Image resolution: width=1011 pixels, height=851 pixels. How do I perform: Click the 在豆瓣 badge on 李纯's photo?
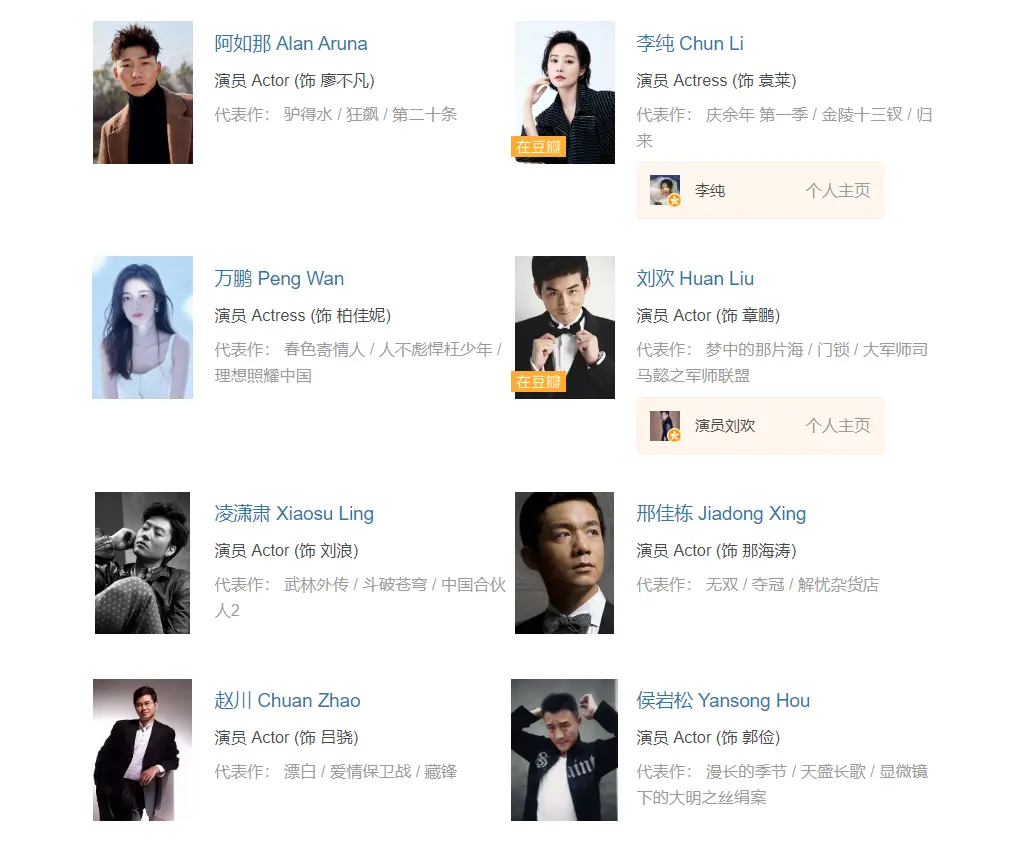[x=538, y=147]
